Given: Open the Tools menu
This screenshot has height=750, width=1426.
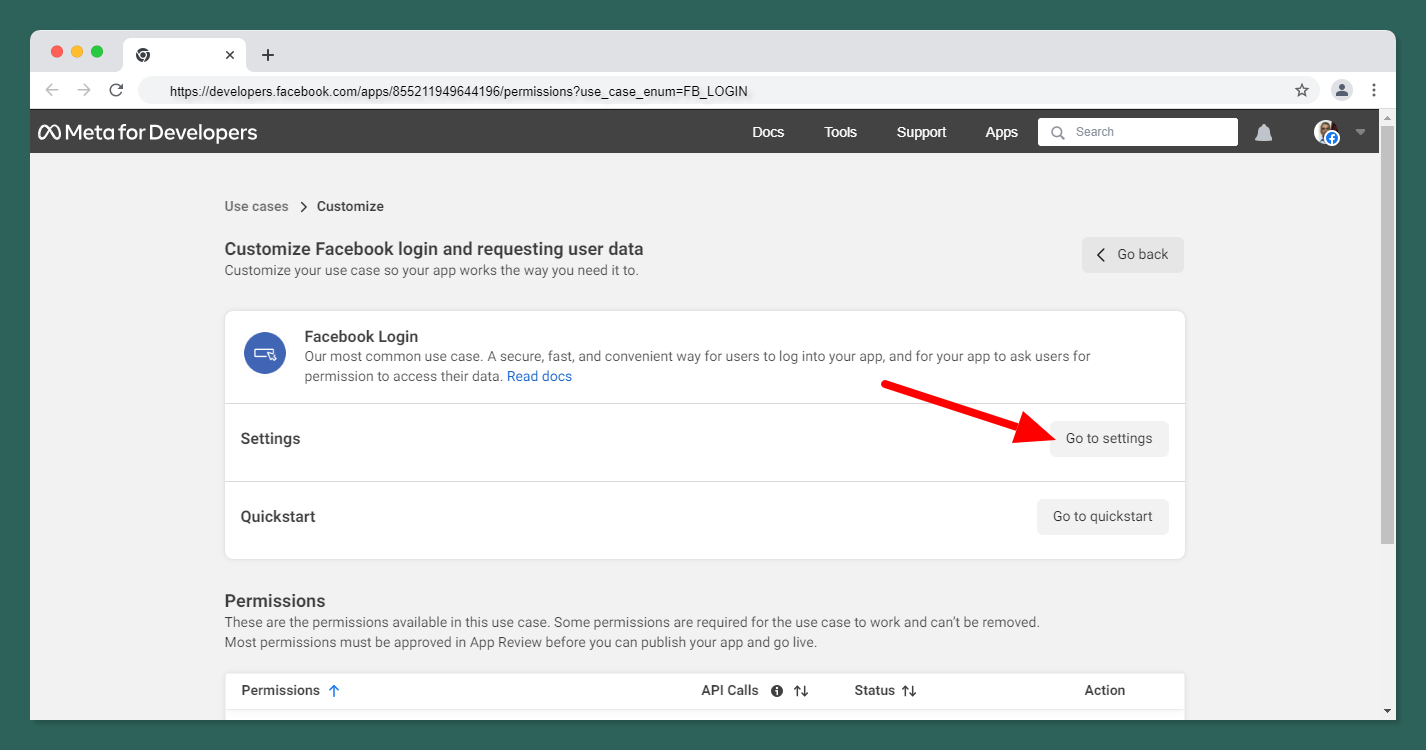Looking at the screenshot, I should click(x=840, y=132).
